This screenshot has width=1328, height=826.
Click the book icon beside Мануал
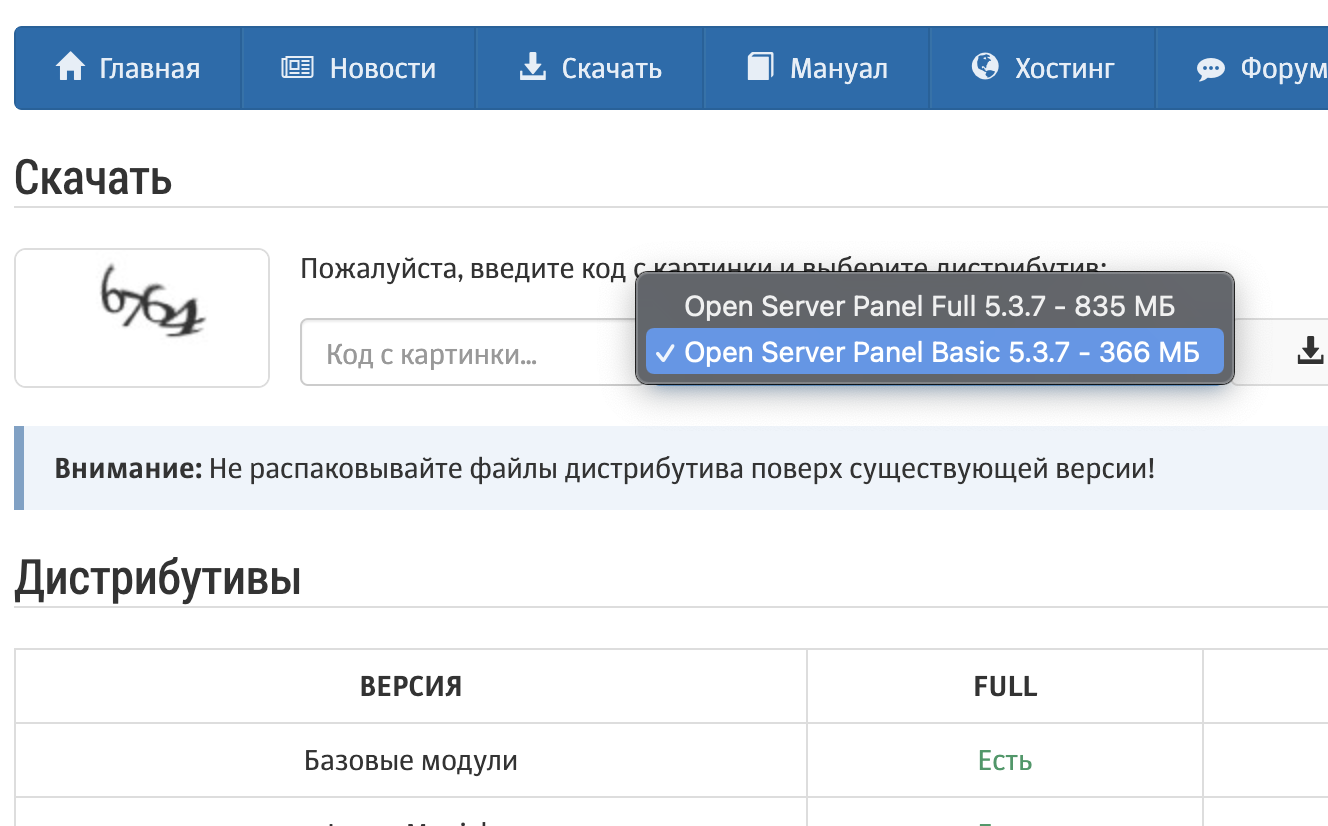[761, 68]
